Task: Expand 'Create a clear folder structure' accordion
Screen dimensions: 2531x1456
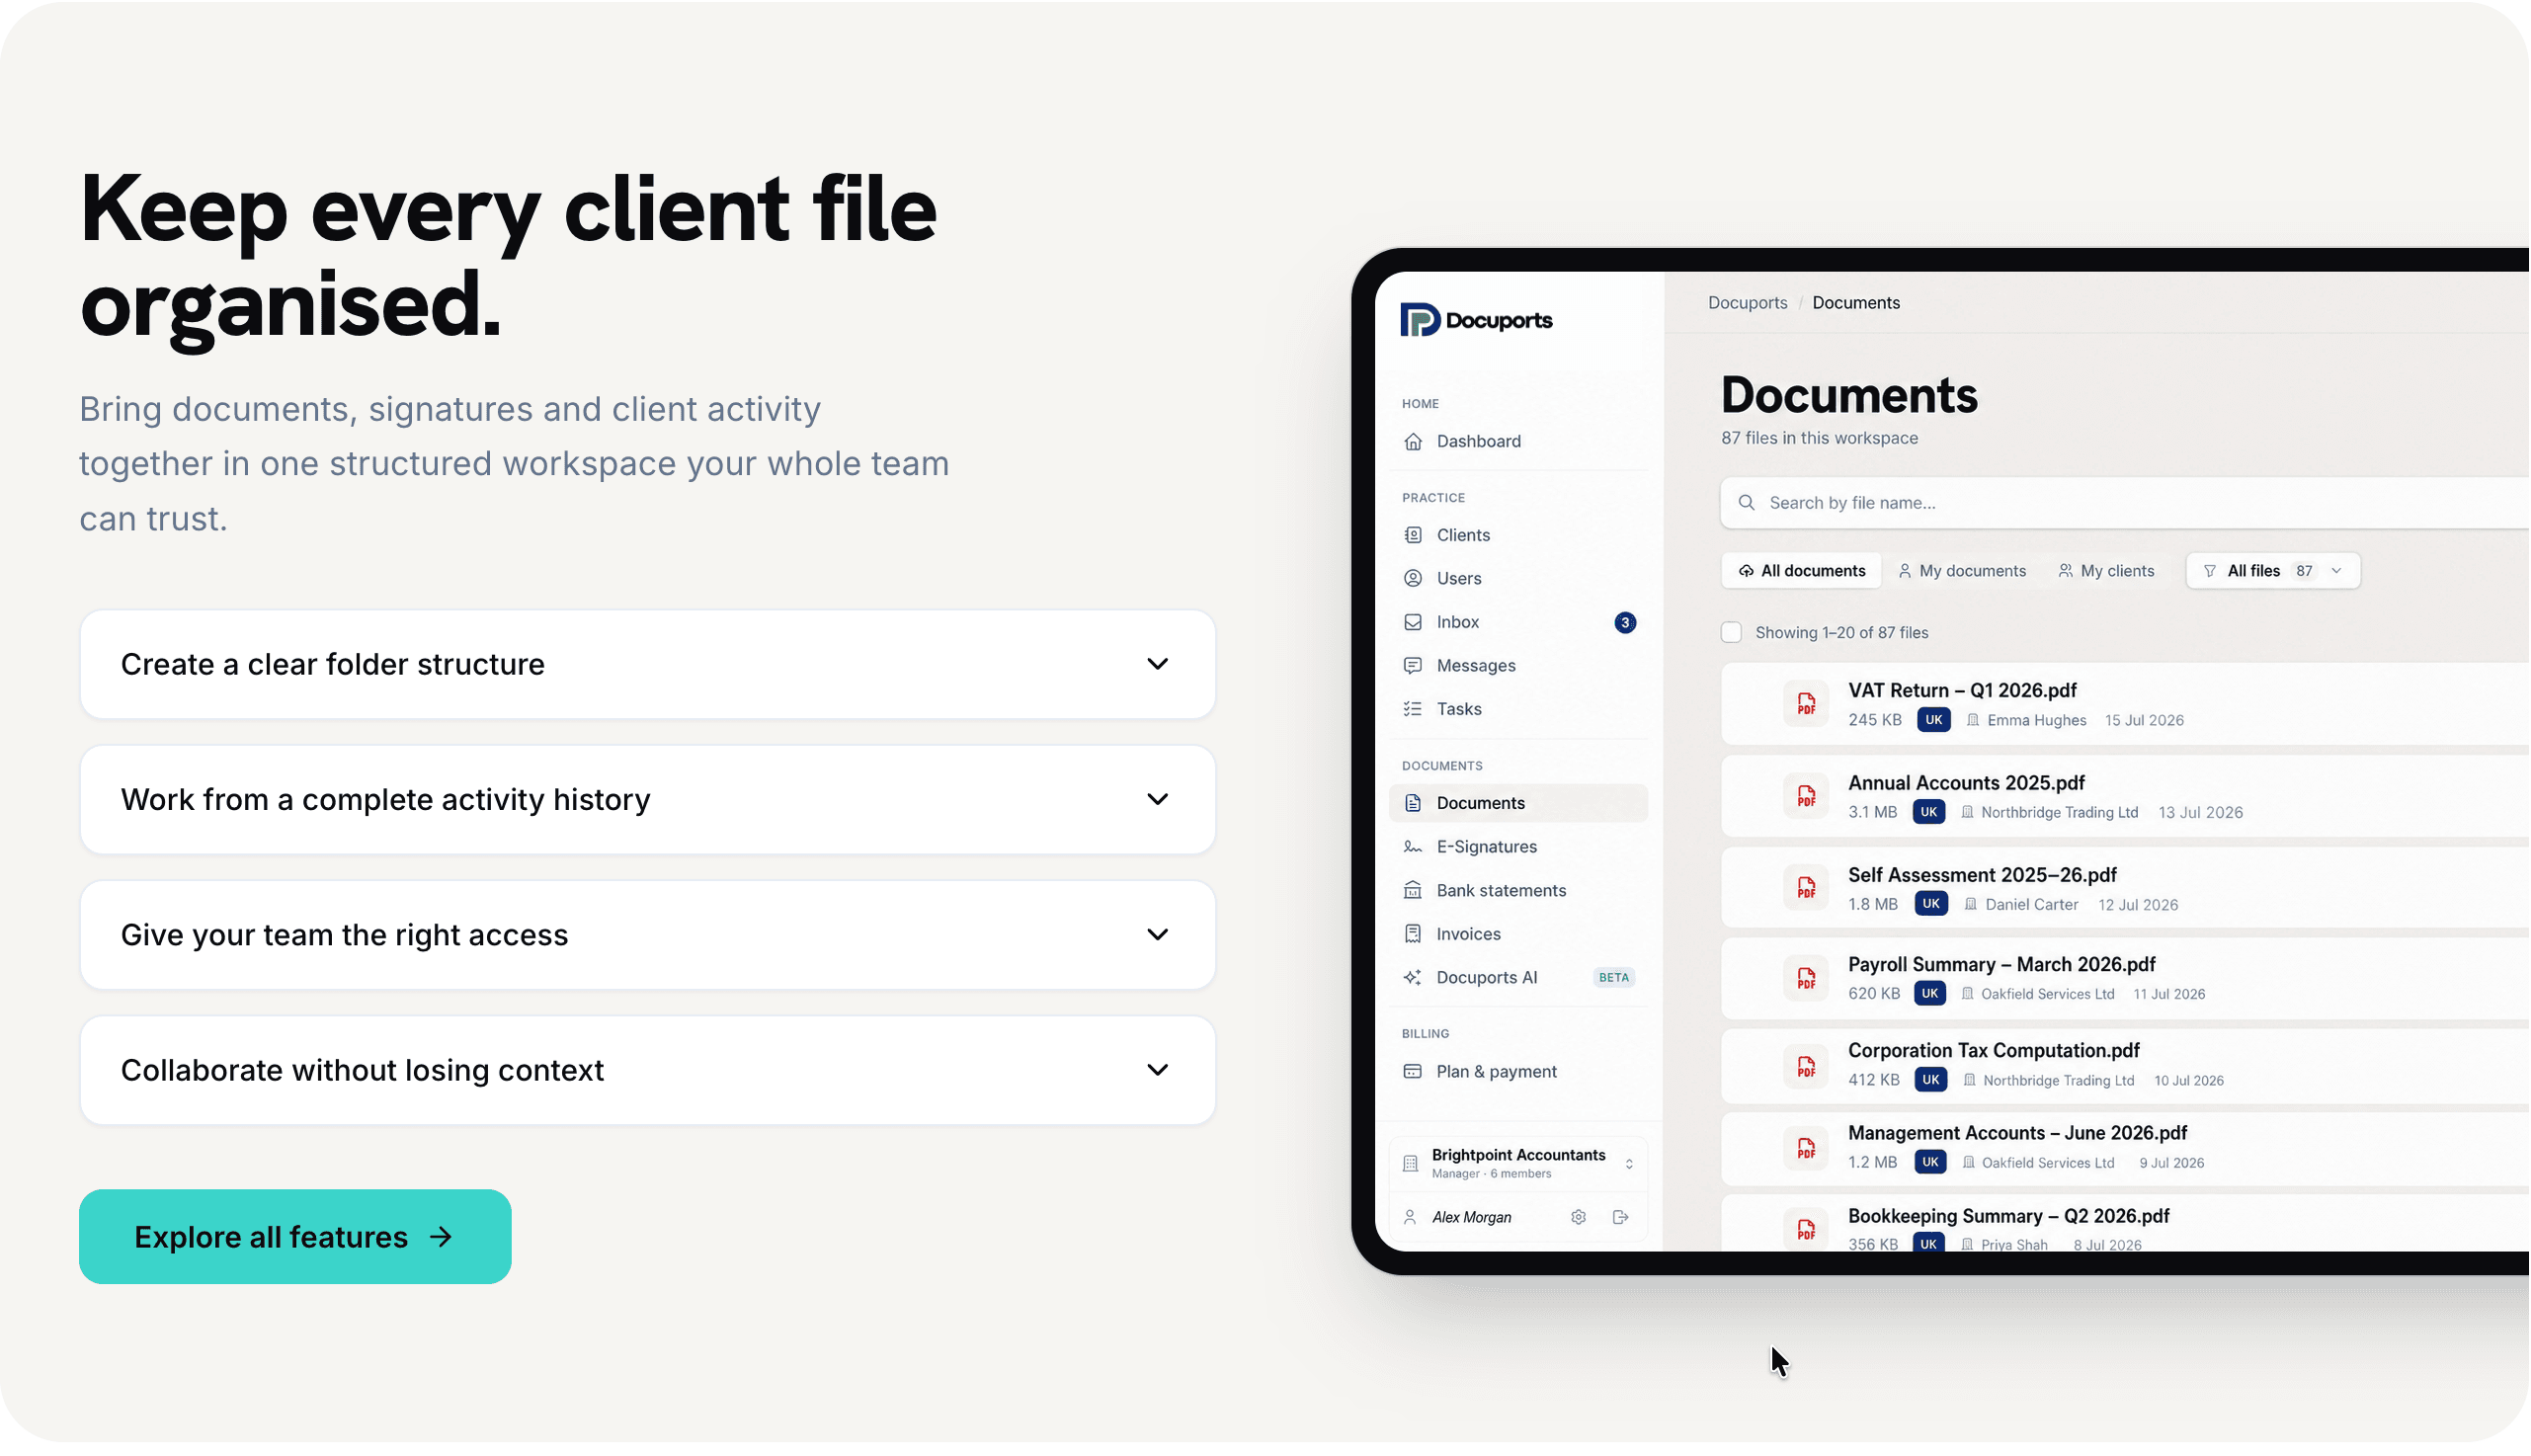Action: pos(648,665)
